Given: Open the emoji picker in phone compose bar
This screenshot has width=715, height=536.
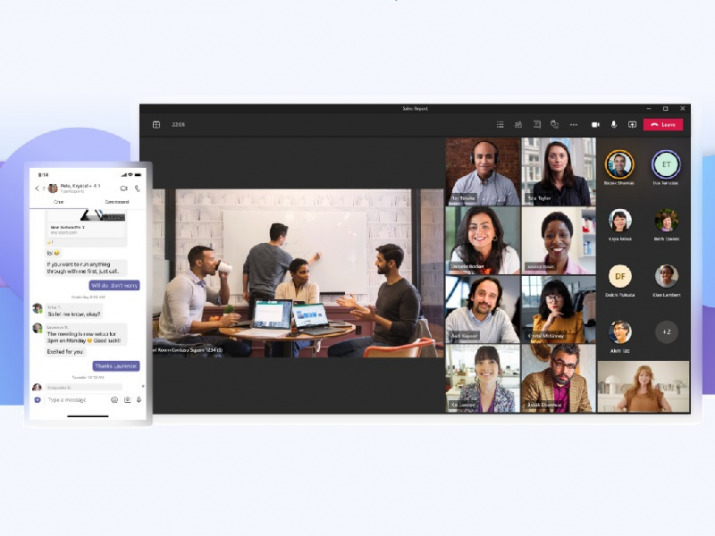Looking at the screenshot, I should 114,400.
